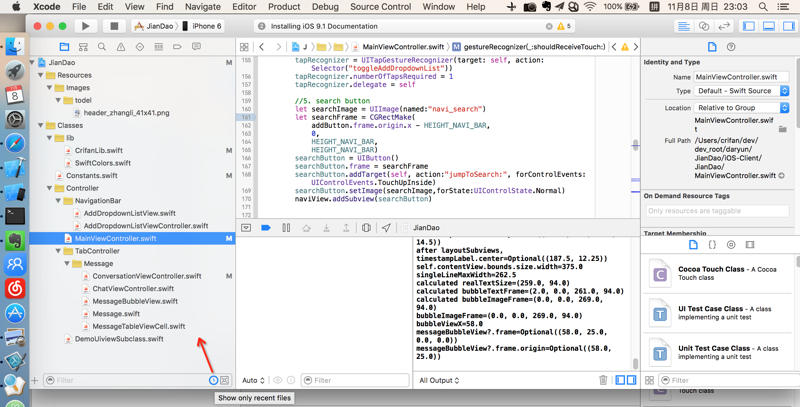This screenshot has width=800, height=407.
Task: Open the Find navigator magnifier icon
Action: click(x=102, y=47)
